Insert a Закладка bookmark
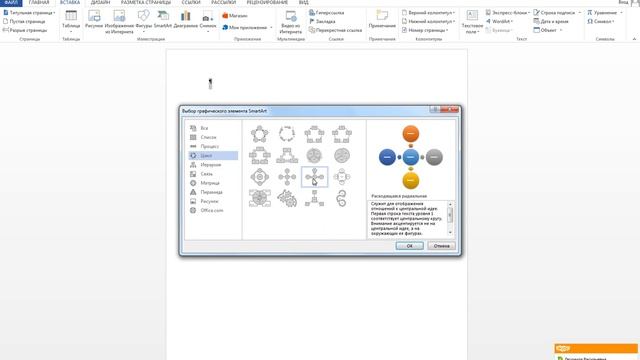 tap(322, 21)
